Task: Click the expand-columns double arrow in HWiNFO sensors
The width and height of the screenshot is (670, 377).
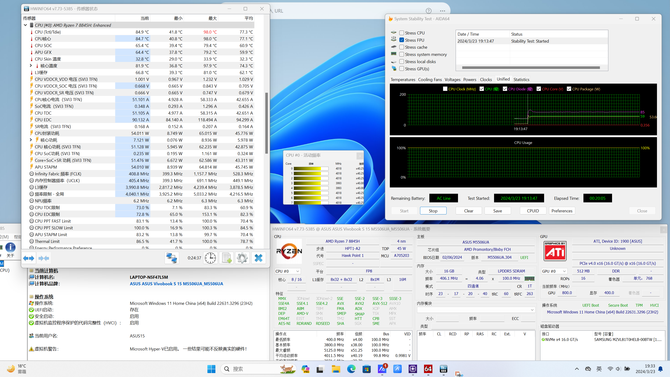Action: coord(29,258)
